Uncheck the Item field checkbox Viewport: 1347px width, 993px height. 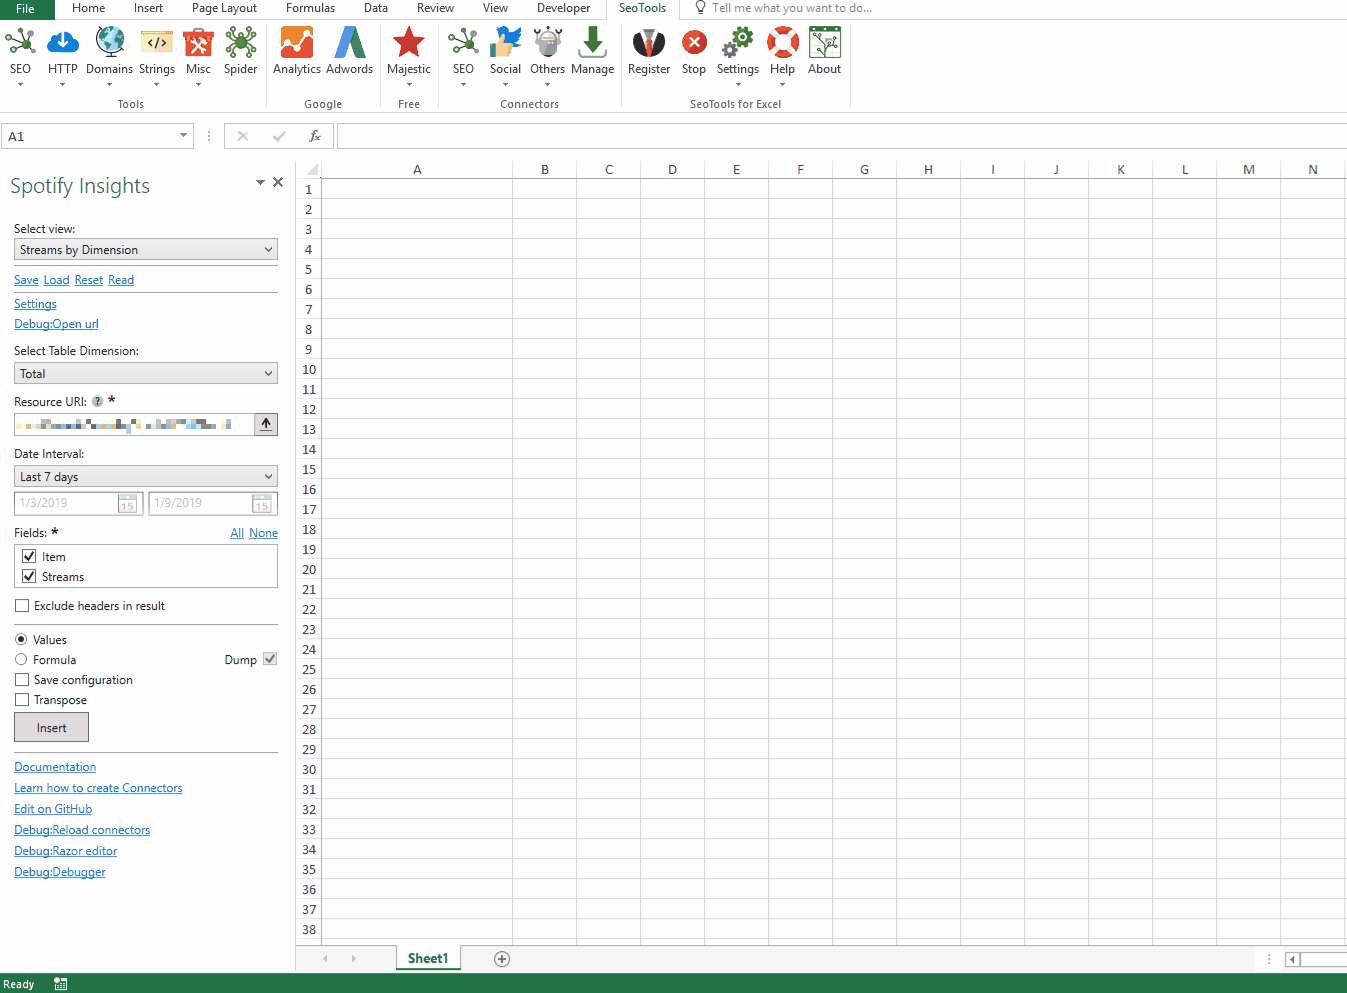coord(29,556)
